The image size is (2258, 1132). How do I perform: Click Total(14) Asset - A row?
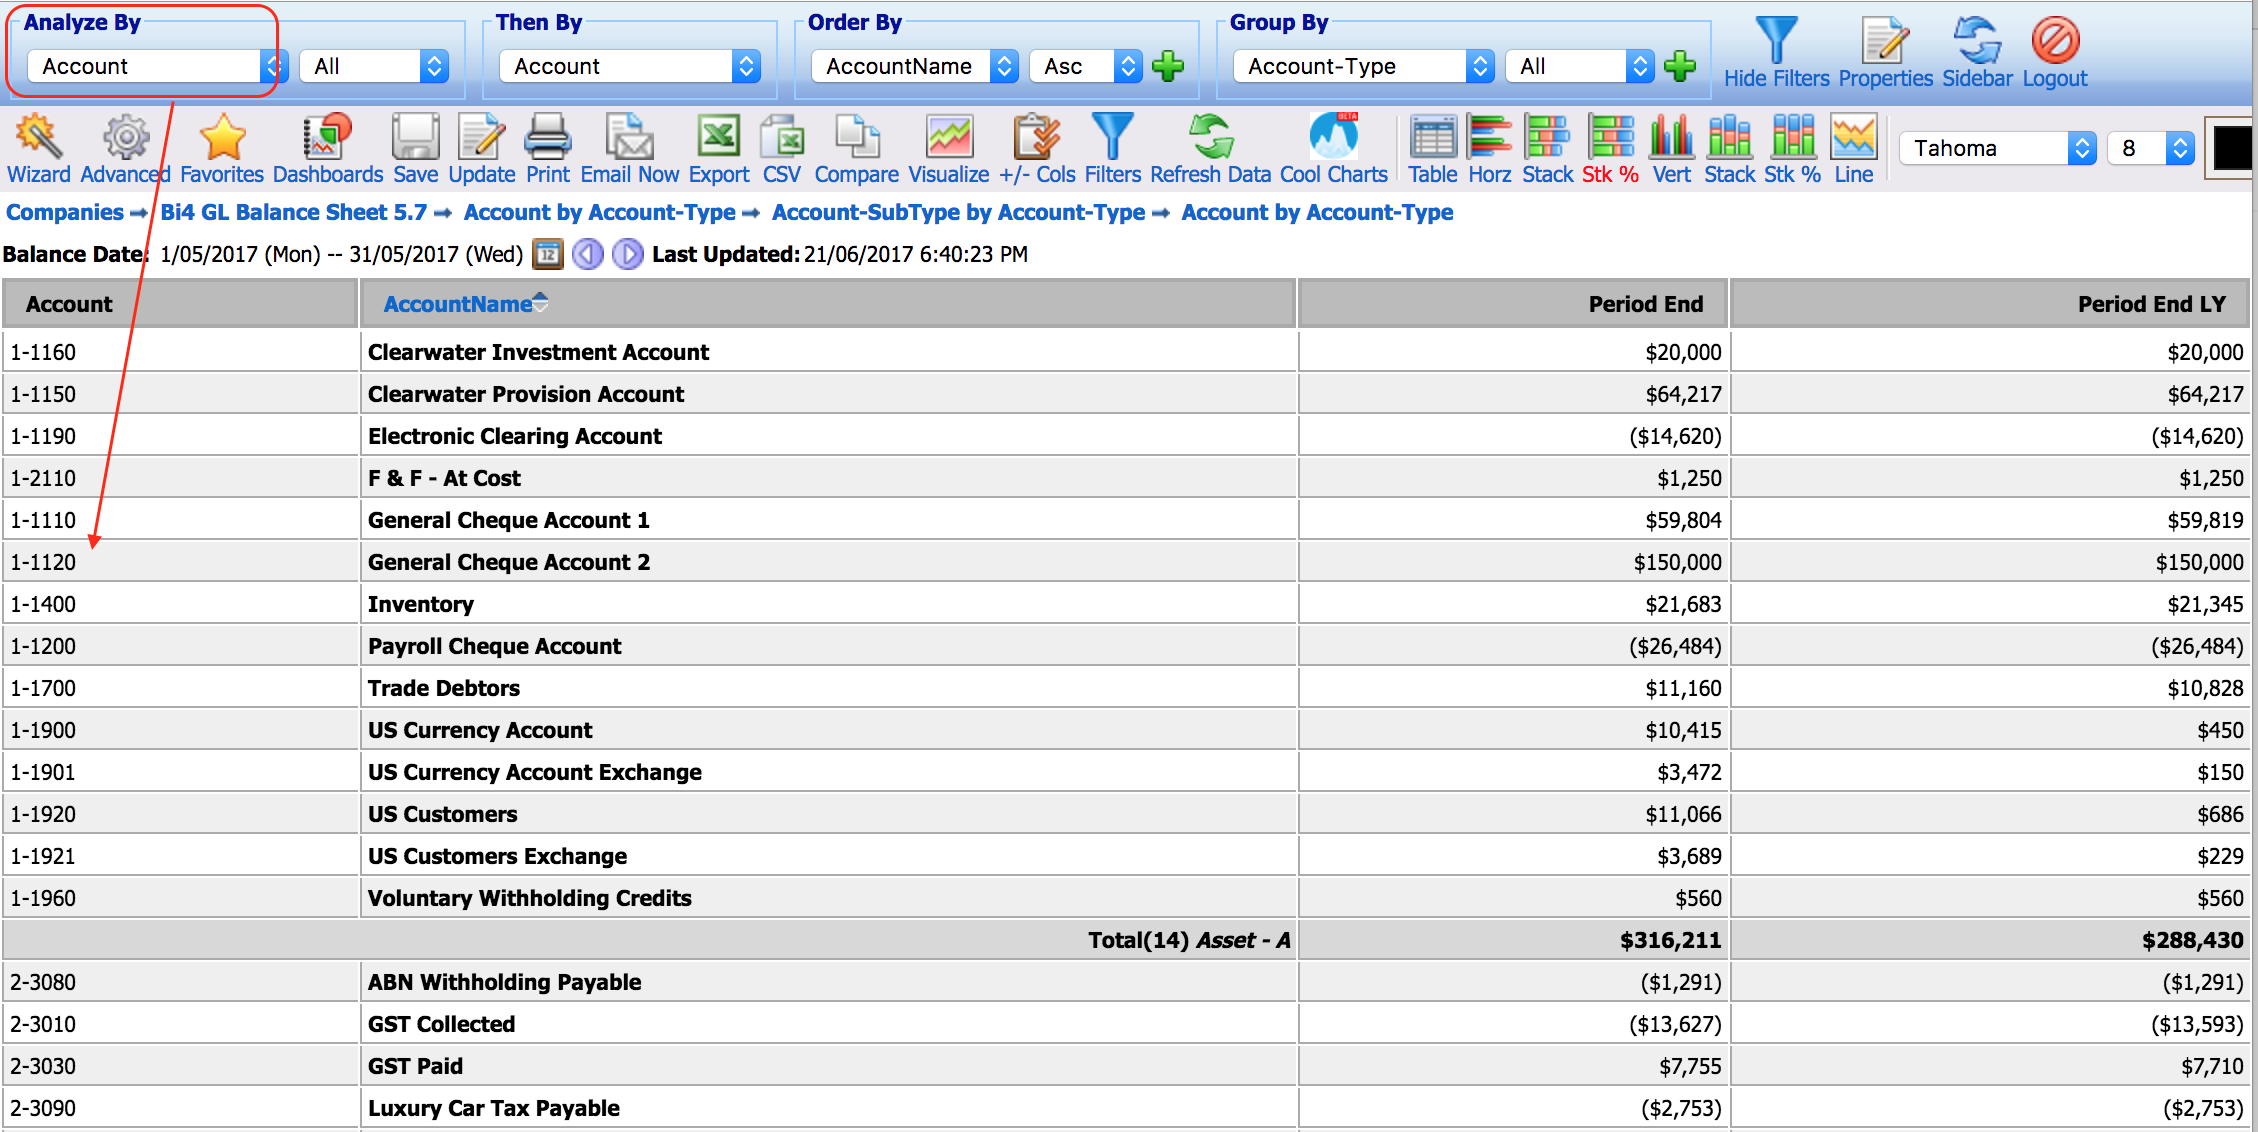pyautogui.click(x=1127, y=940)
